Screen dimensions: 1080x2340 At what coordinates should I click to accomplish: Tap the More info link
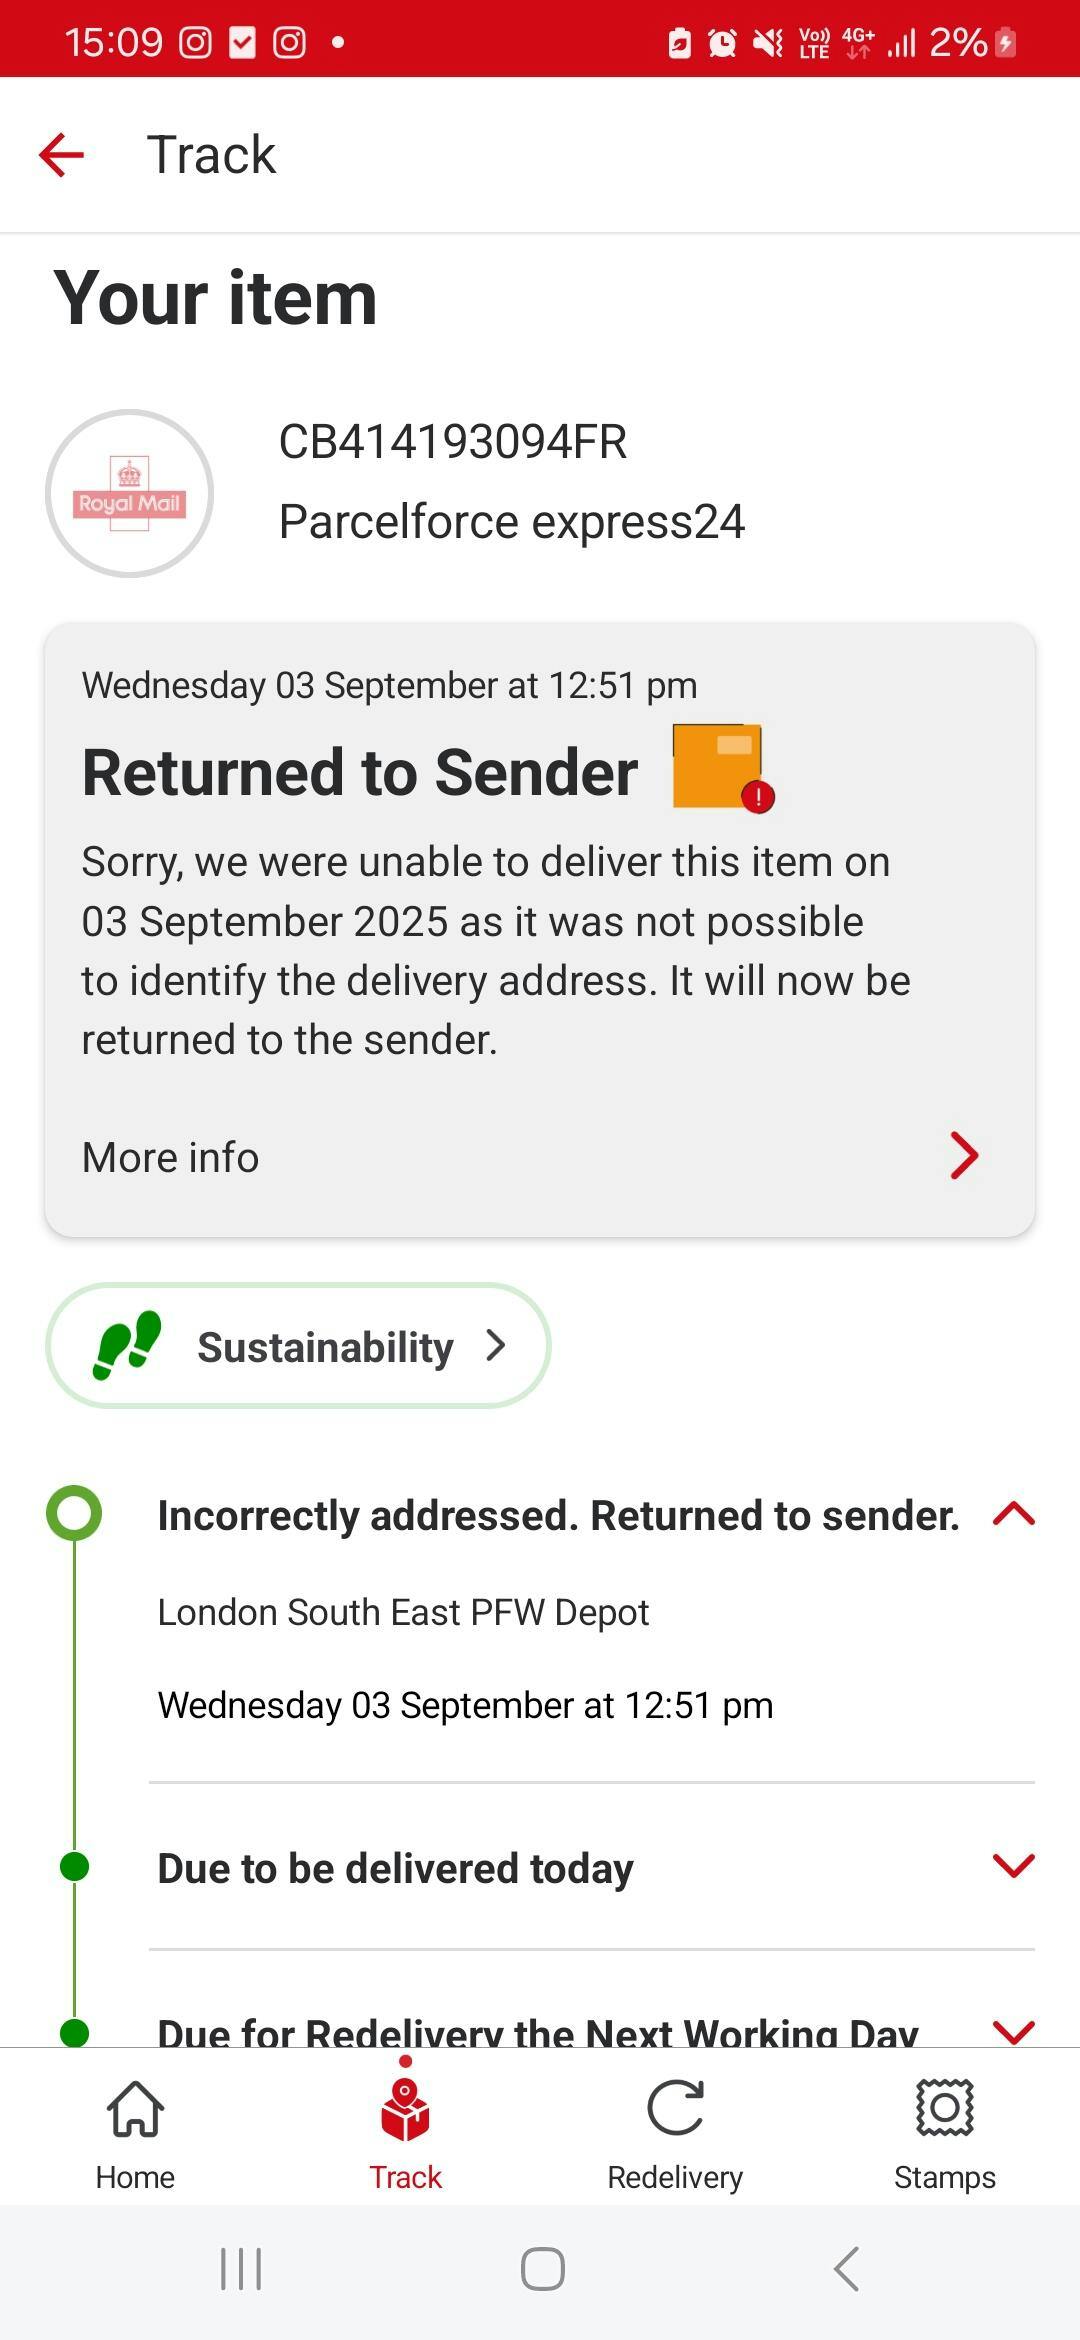[x=170, y=1157]
